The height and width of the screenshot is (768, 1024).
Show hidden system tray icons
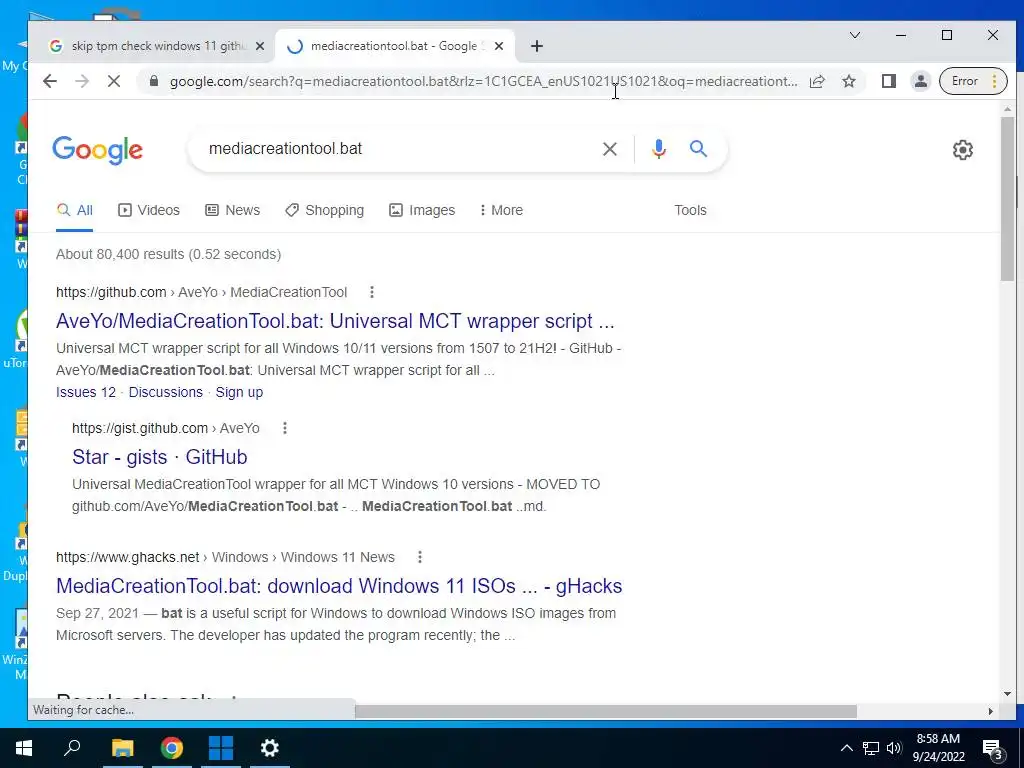[846, 748]
